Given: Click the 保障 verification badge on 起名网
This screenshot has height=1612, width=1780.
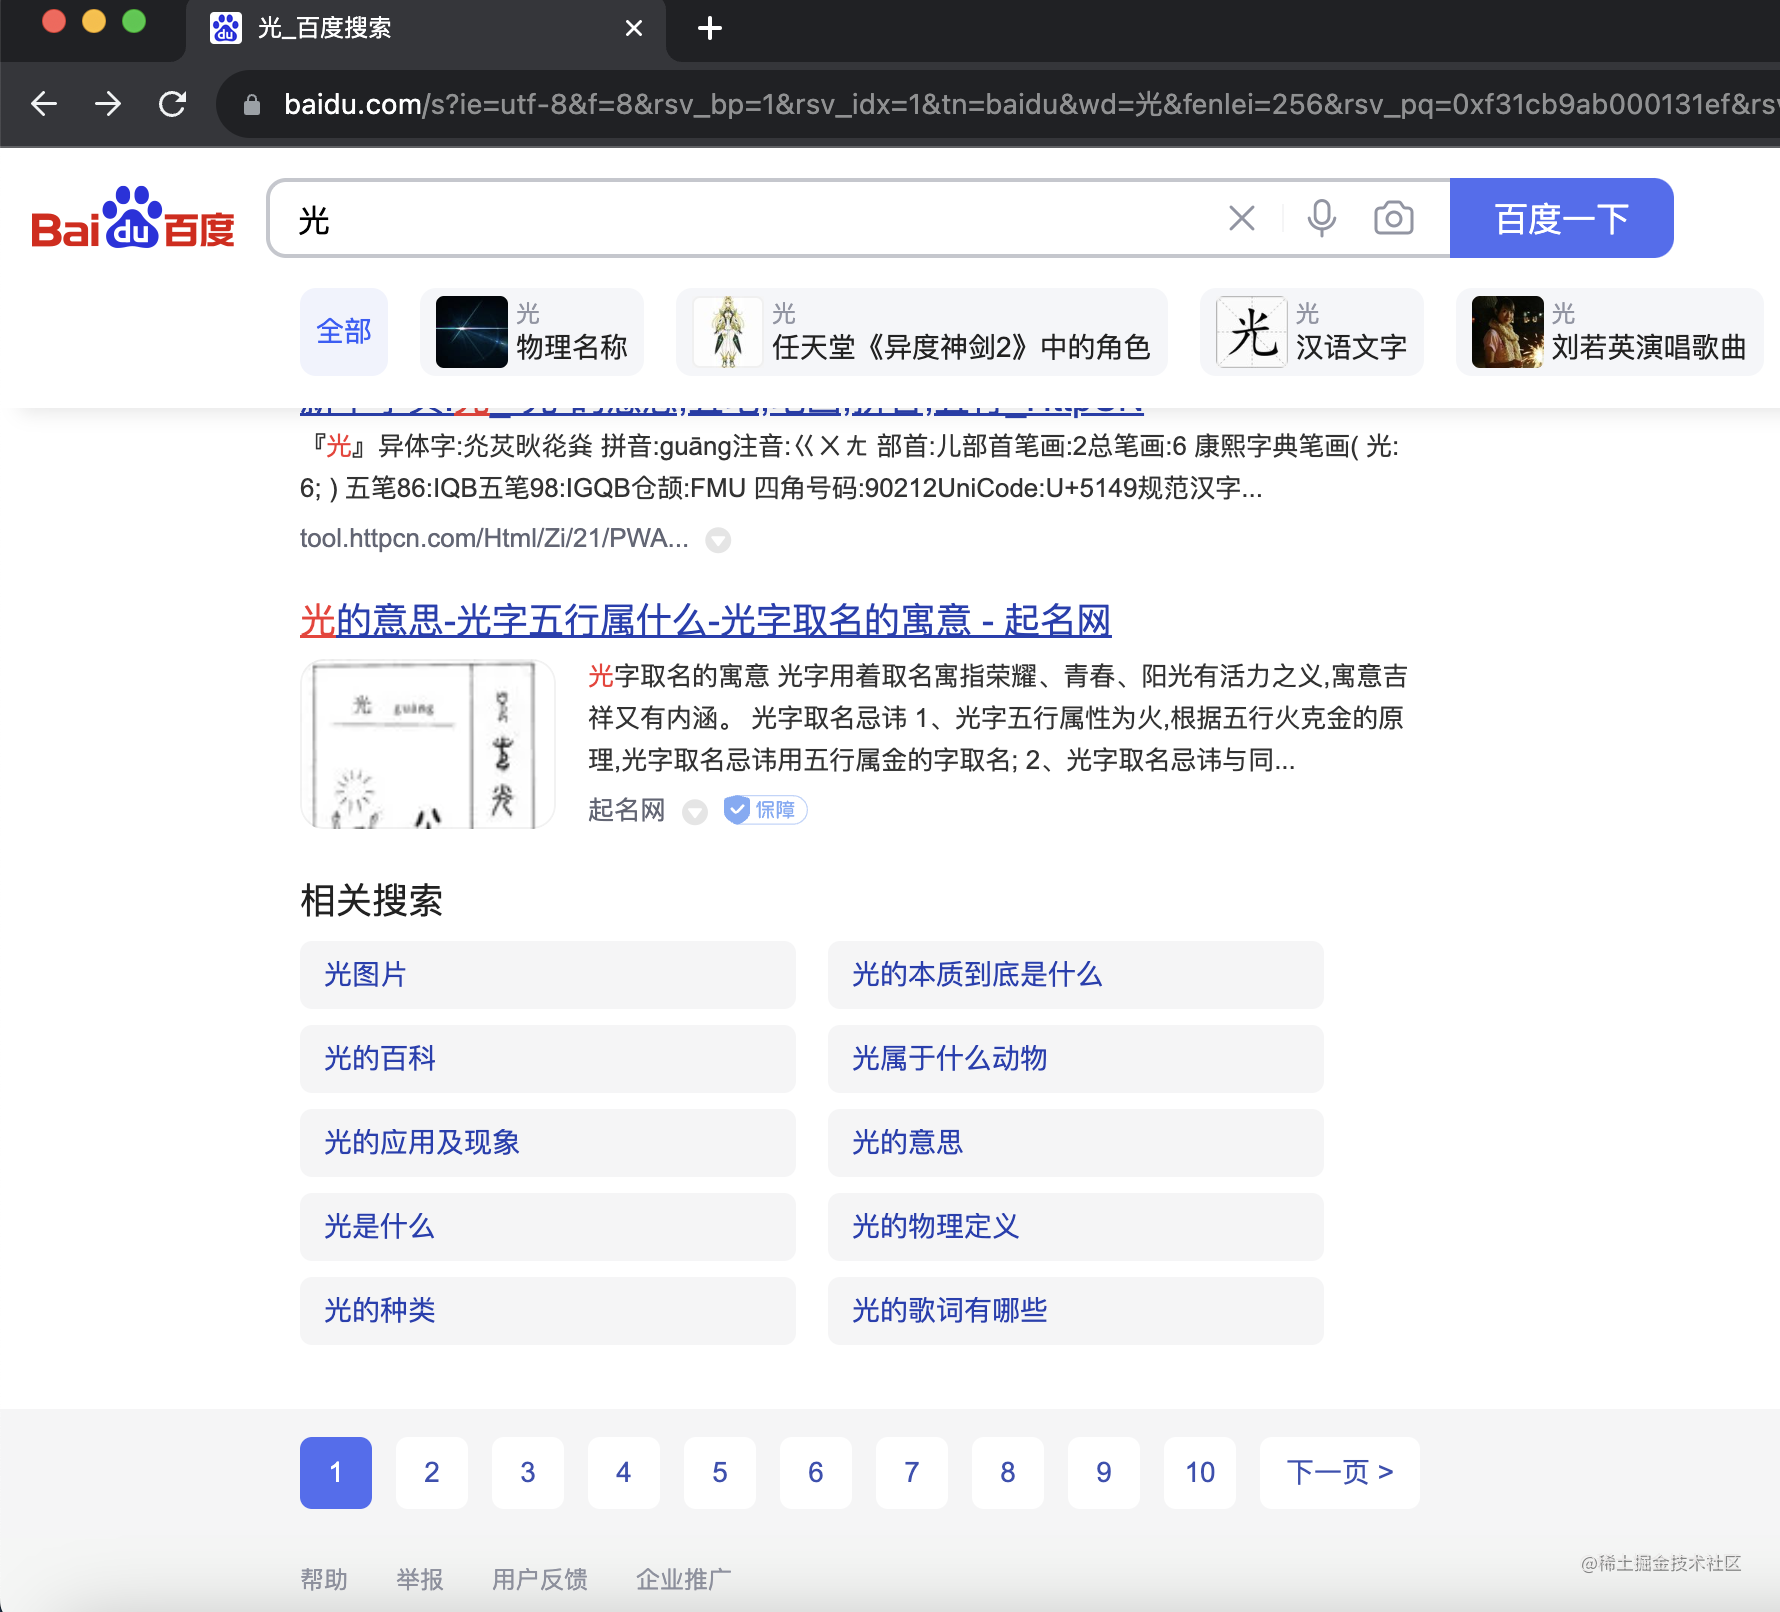Looking at the screenshot, I should [x=764, y=810].
